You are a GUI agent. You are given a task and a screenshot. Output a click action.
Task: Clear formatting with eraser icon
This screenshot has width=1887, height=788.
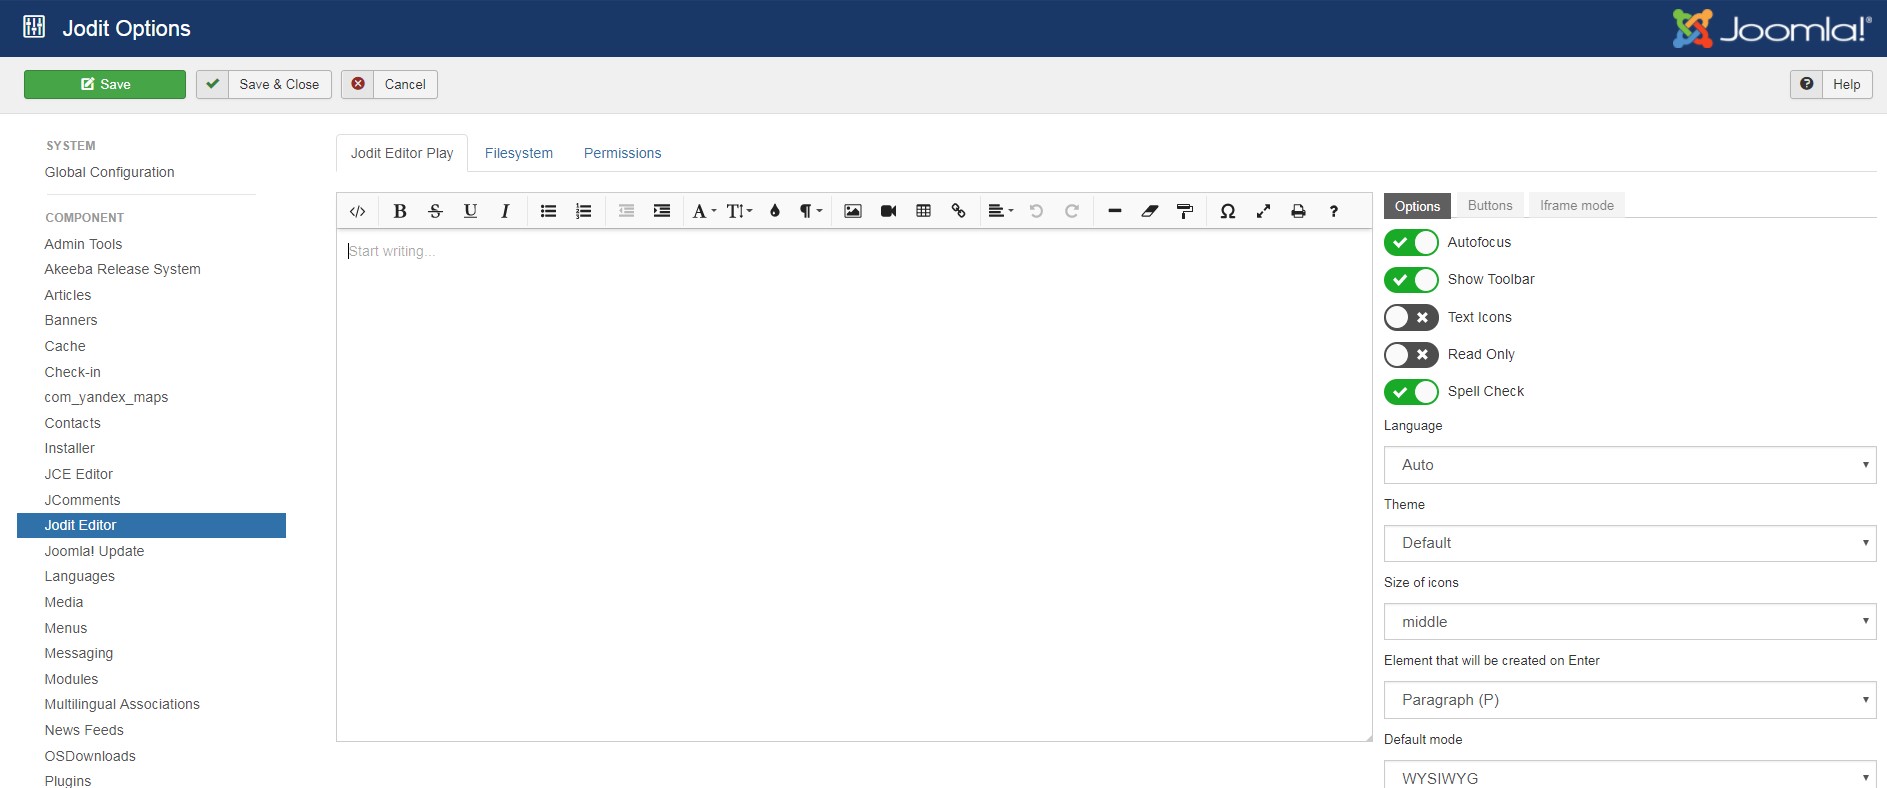point(1149,211)
